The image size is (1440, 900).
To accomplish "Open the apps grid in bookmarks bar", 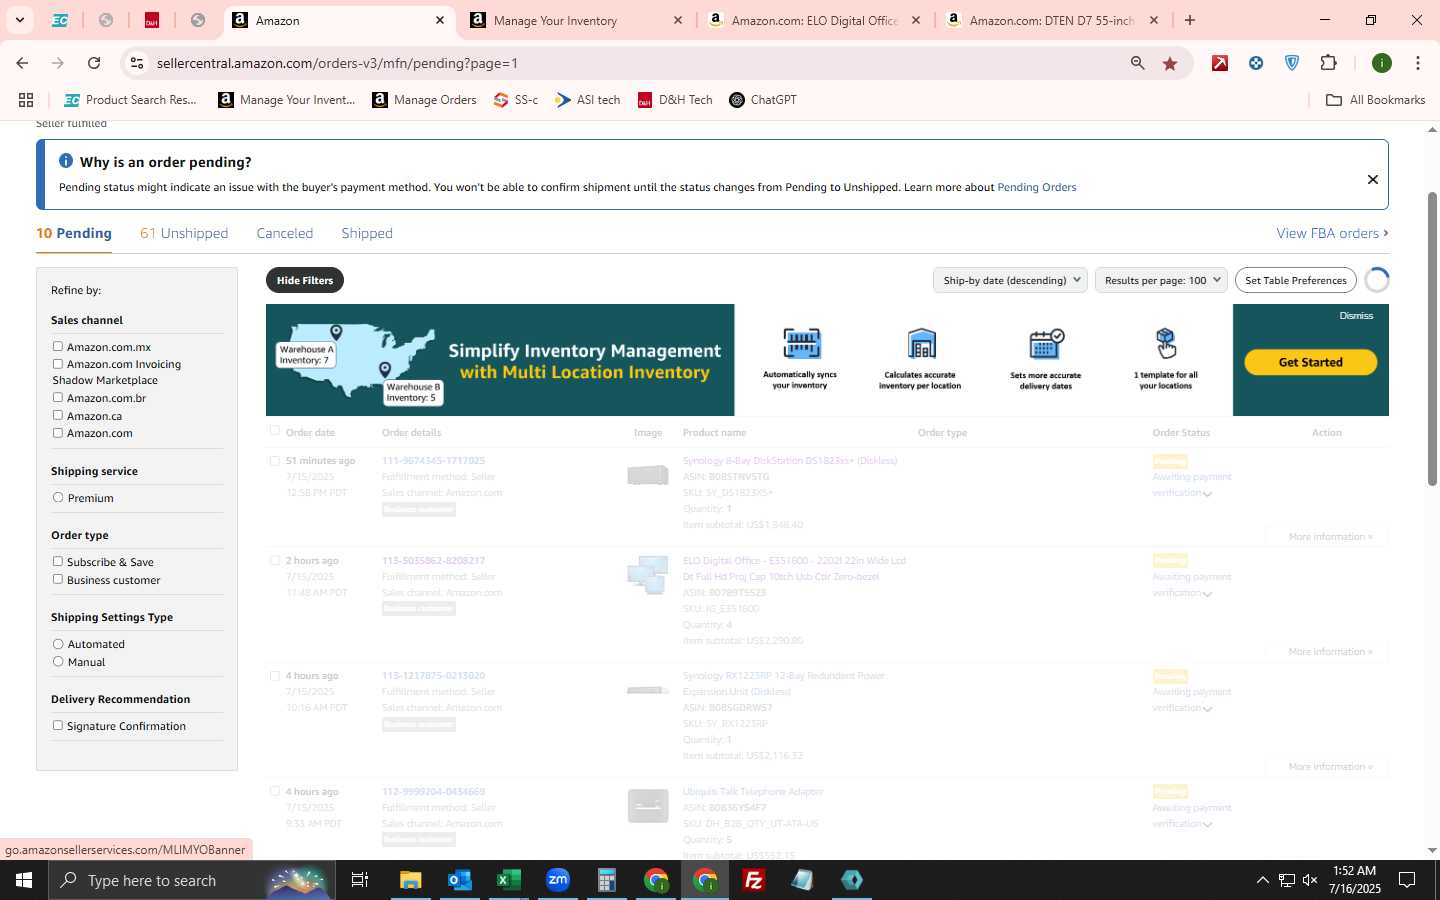I will [26, 100].
